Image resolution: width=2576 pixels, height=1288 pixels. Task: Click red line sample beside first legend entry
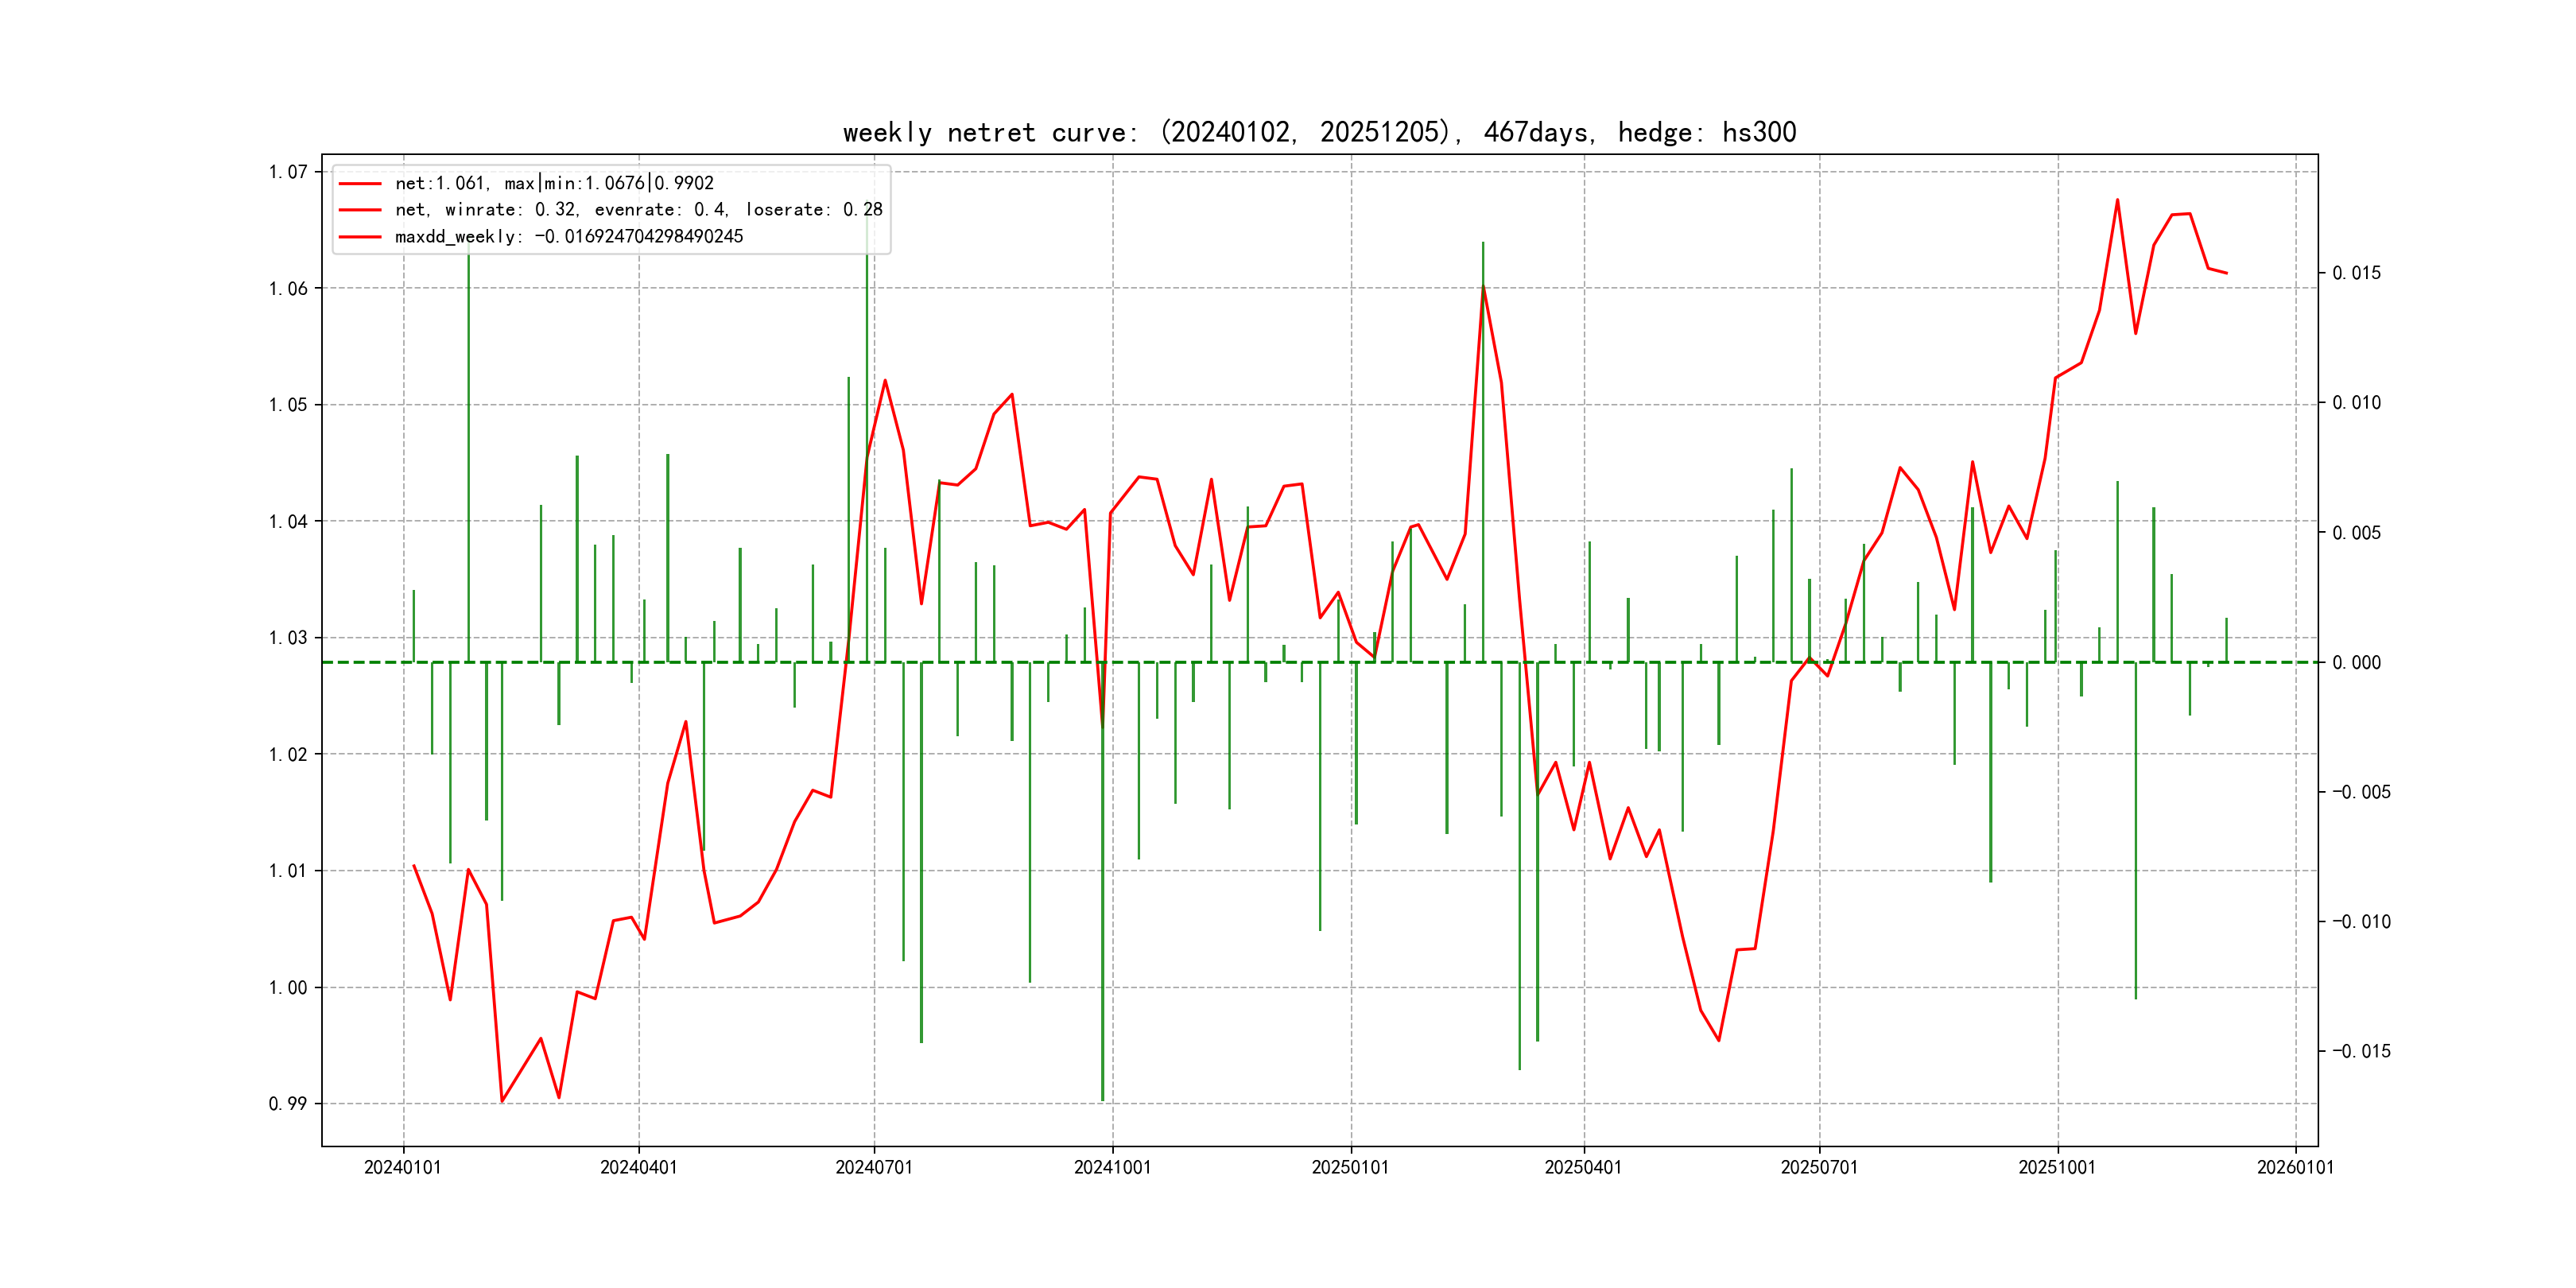point(360,184)
